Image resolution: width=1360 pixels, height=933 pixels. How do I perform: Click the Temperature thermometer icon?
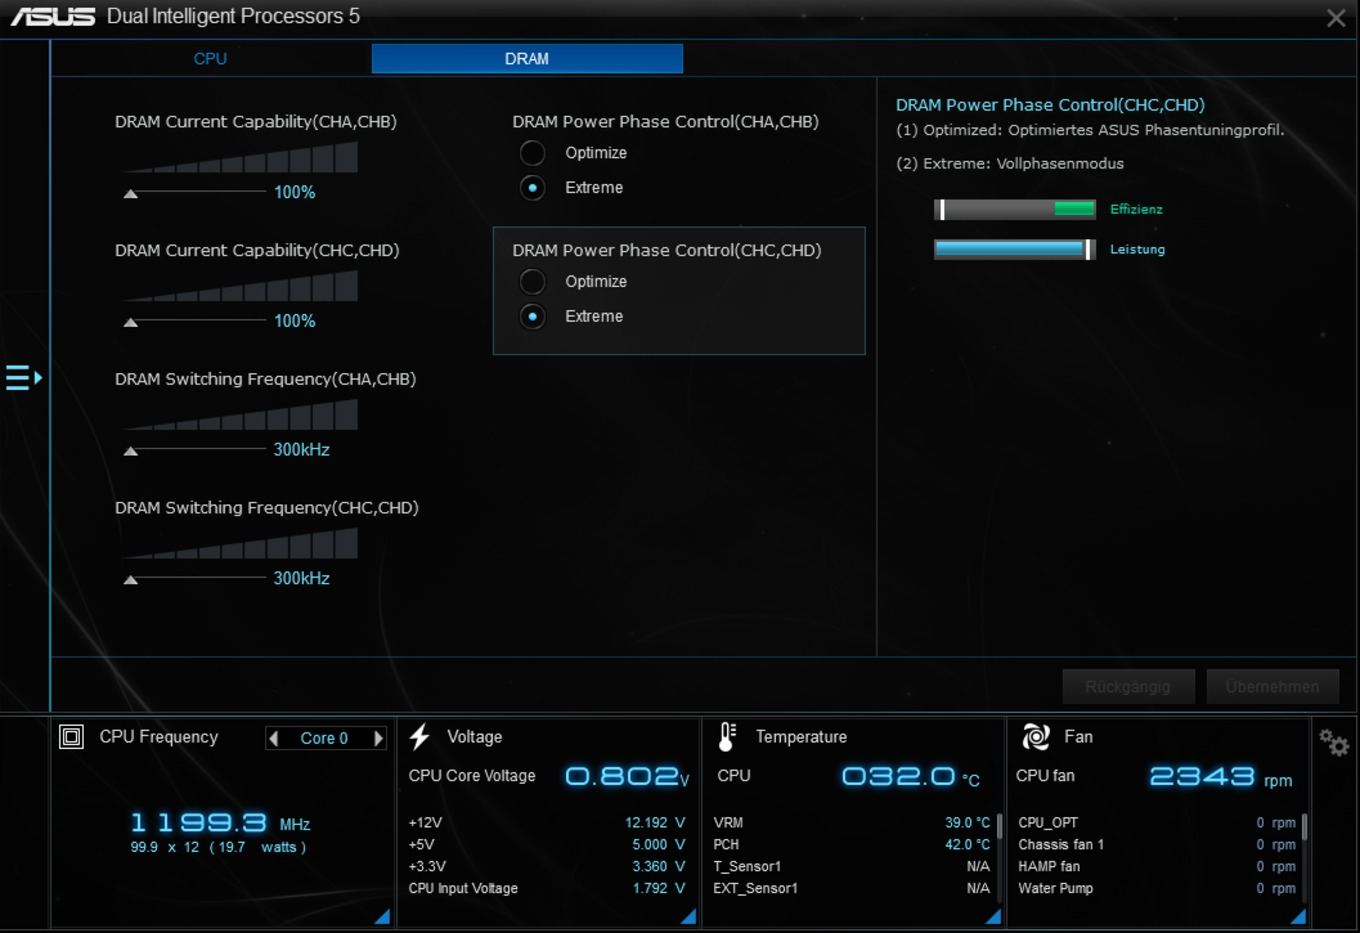pyautogui.click(x=727, y=737)
